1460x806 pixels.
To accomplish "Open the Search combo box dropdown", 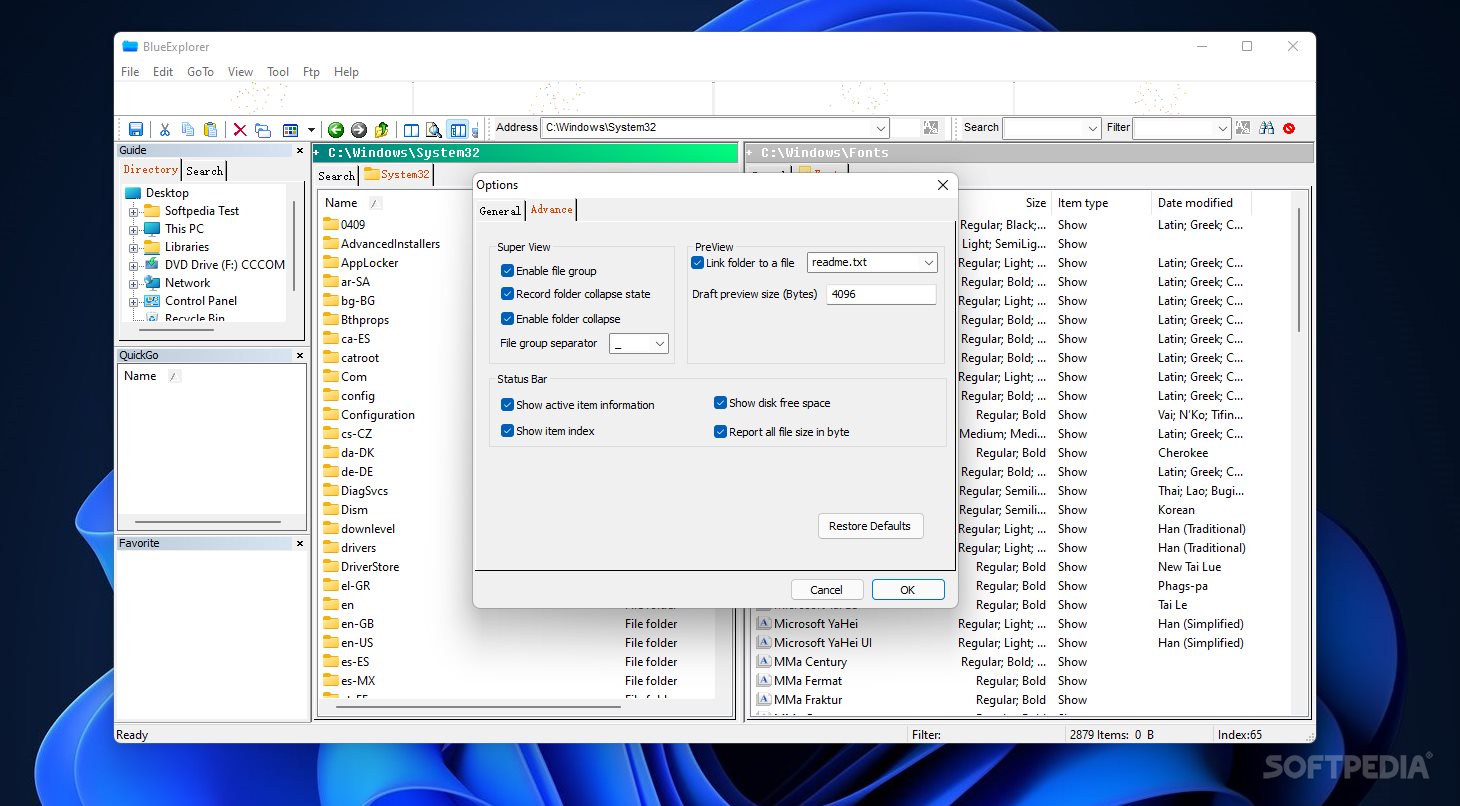I will pyautogui.click(x=1092, y=128).
